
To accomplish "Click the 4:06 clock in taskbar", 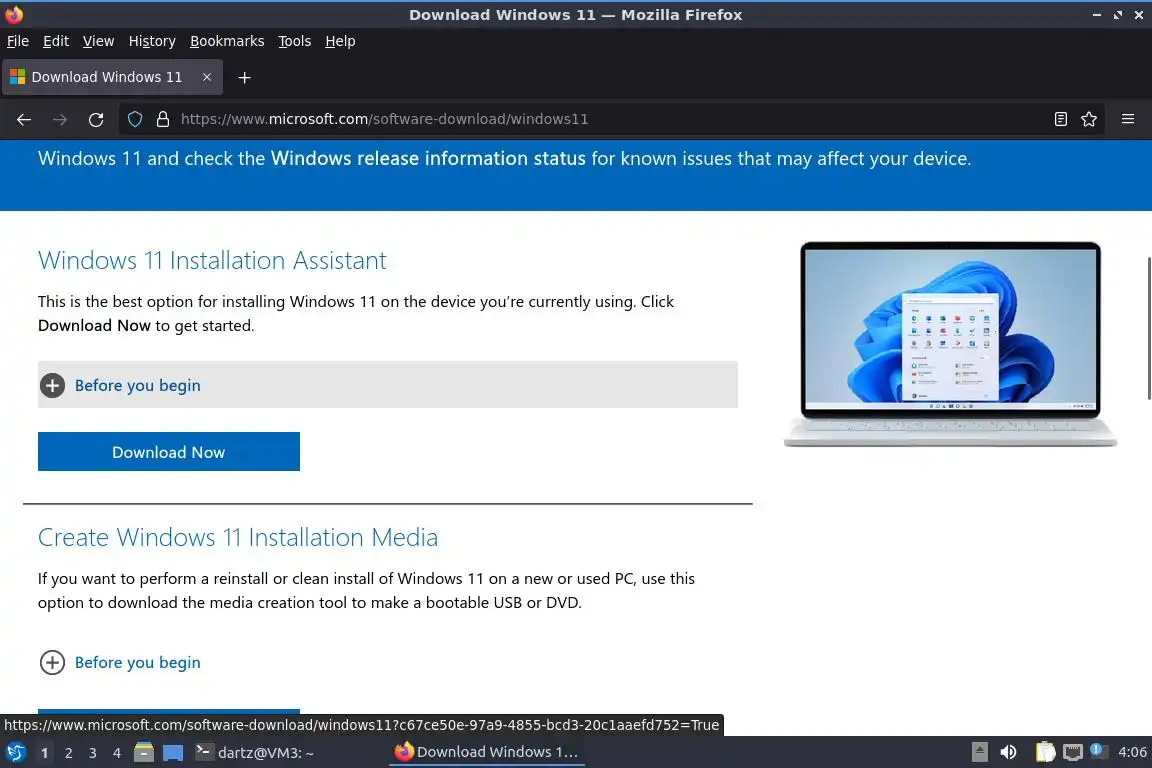I will [1132, 752].
